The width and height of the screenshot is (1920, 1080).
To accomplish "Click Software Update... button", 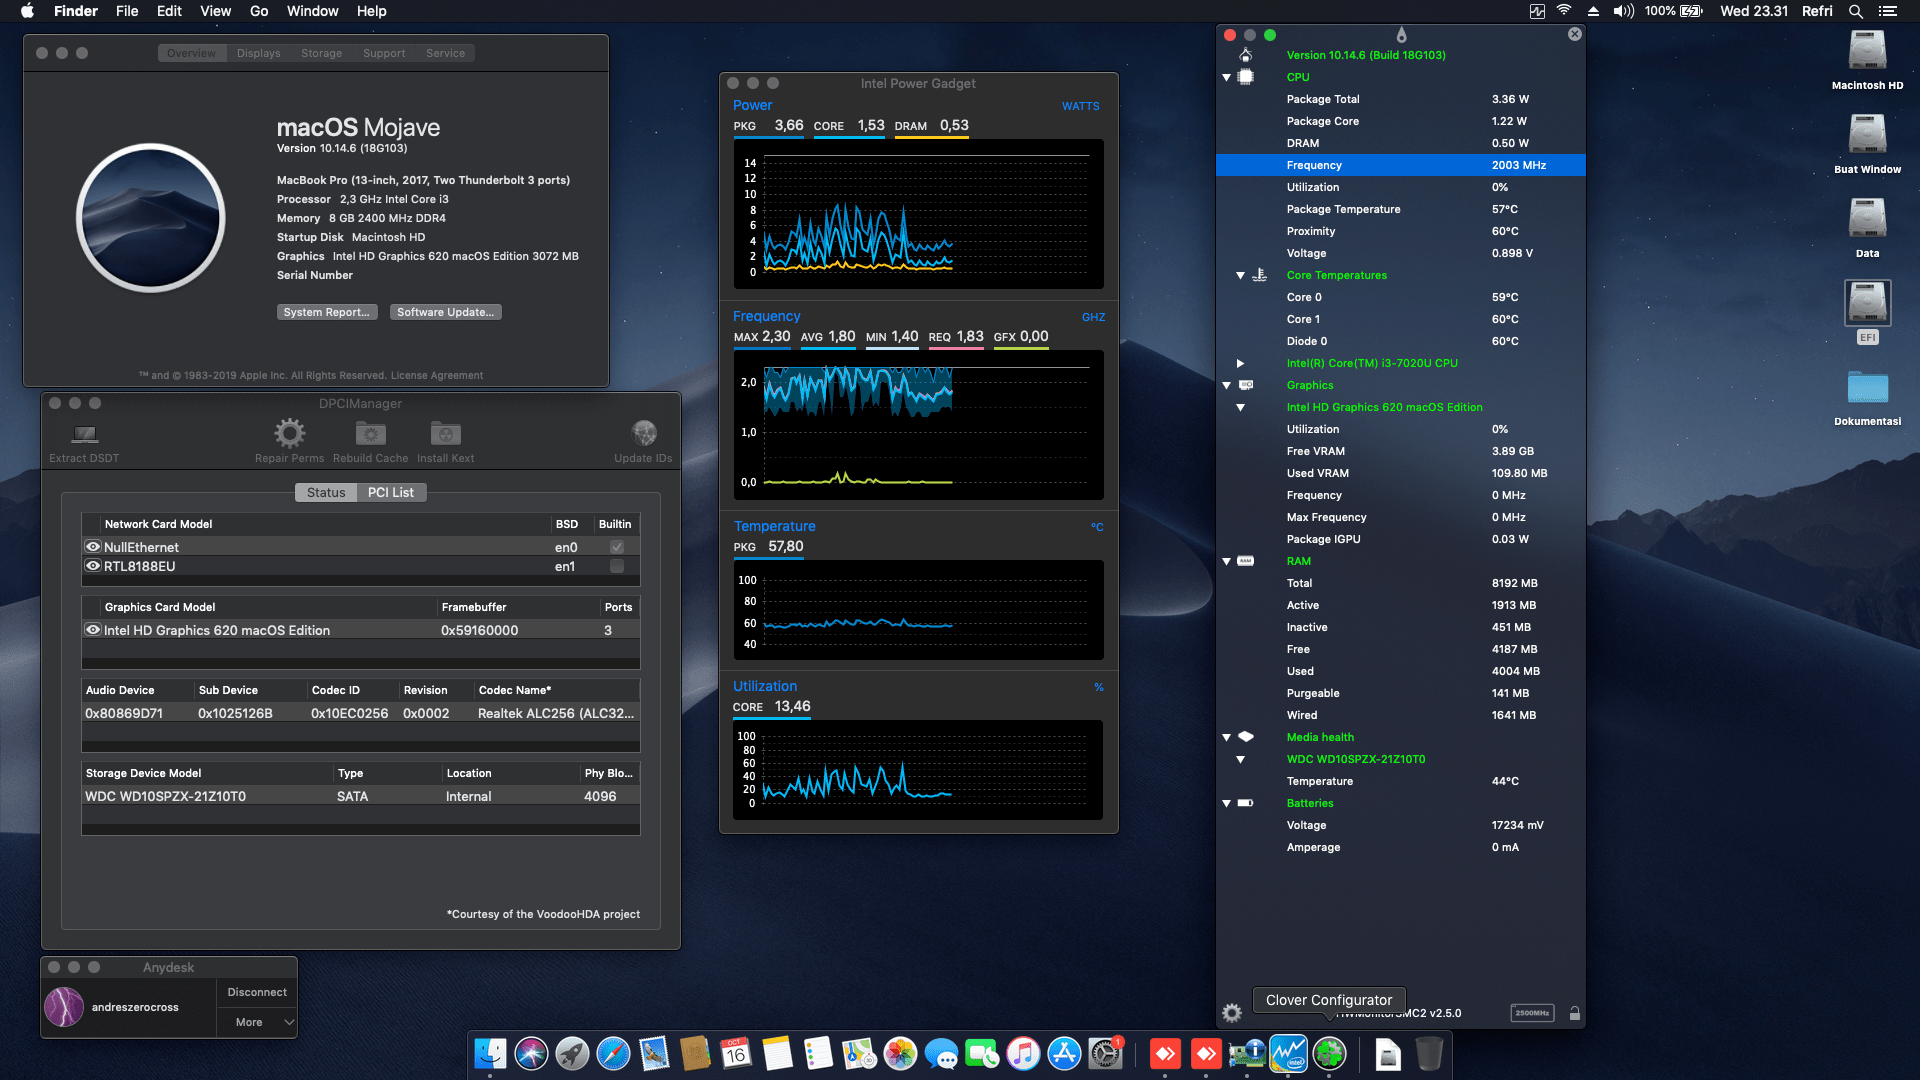I will (445, 312).
